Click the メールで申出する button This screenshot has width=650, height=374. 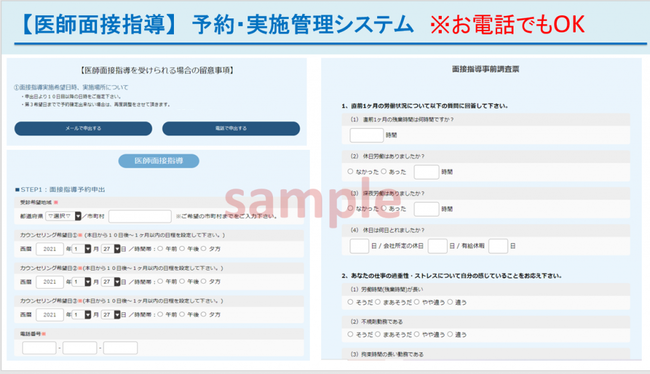pos(83,129)
